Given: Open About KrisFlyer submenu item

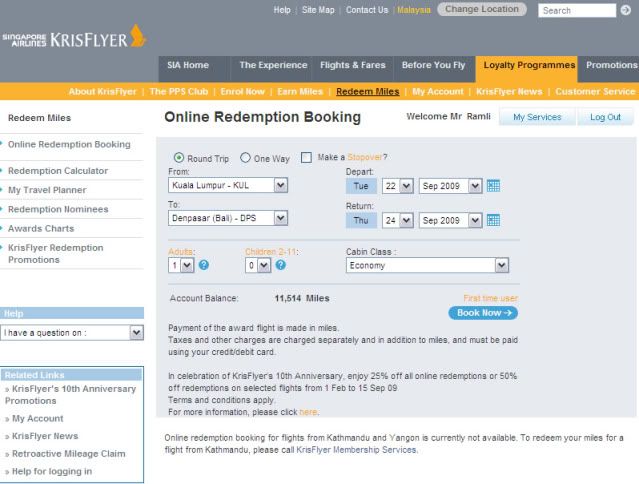Looking at the screenshot, I should click(x=102, y=92).
